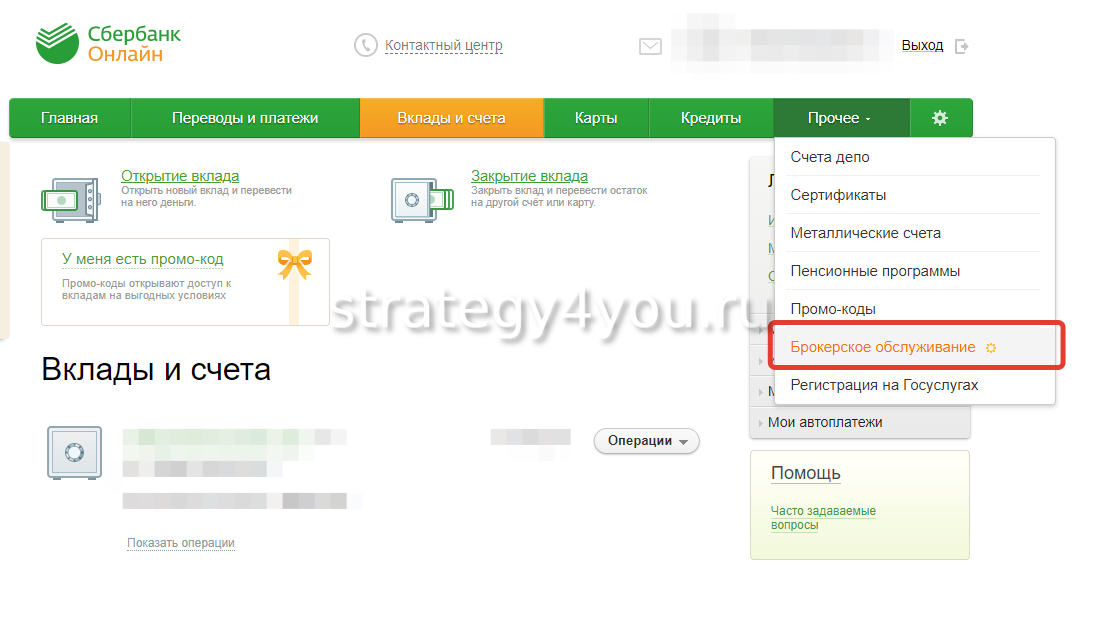Click the safe icon for Закрытие вклада
Image resolution: width=1099 pixels, height=618 pixels.
(422, 200)
